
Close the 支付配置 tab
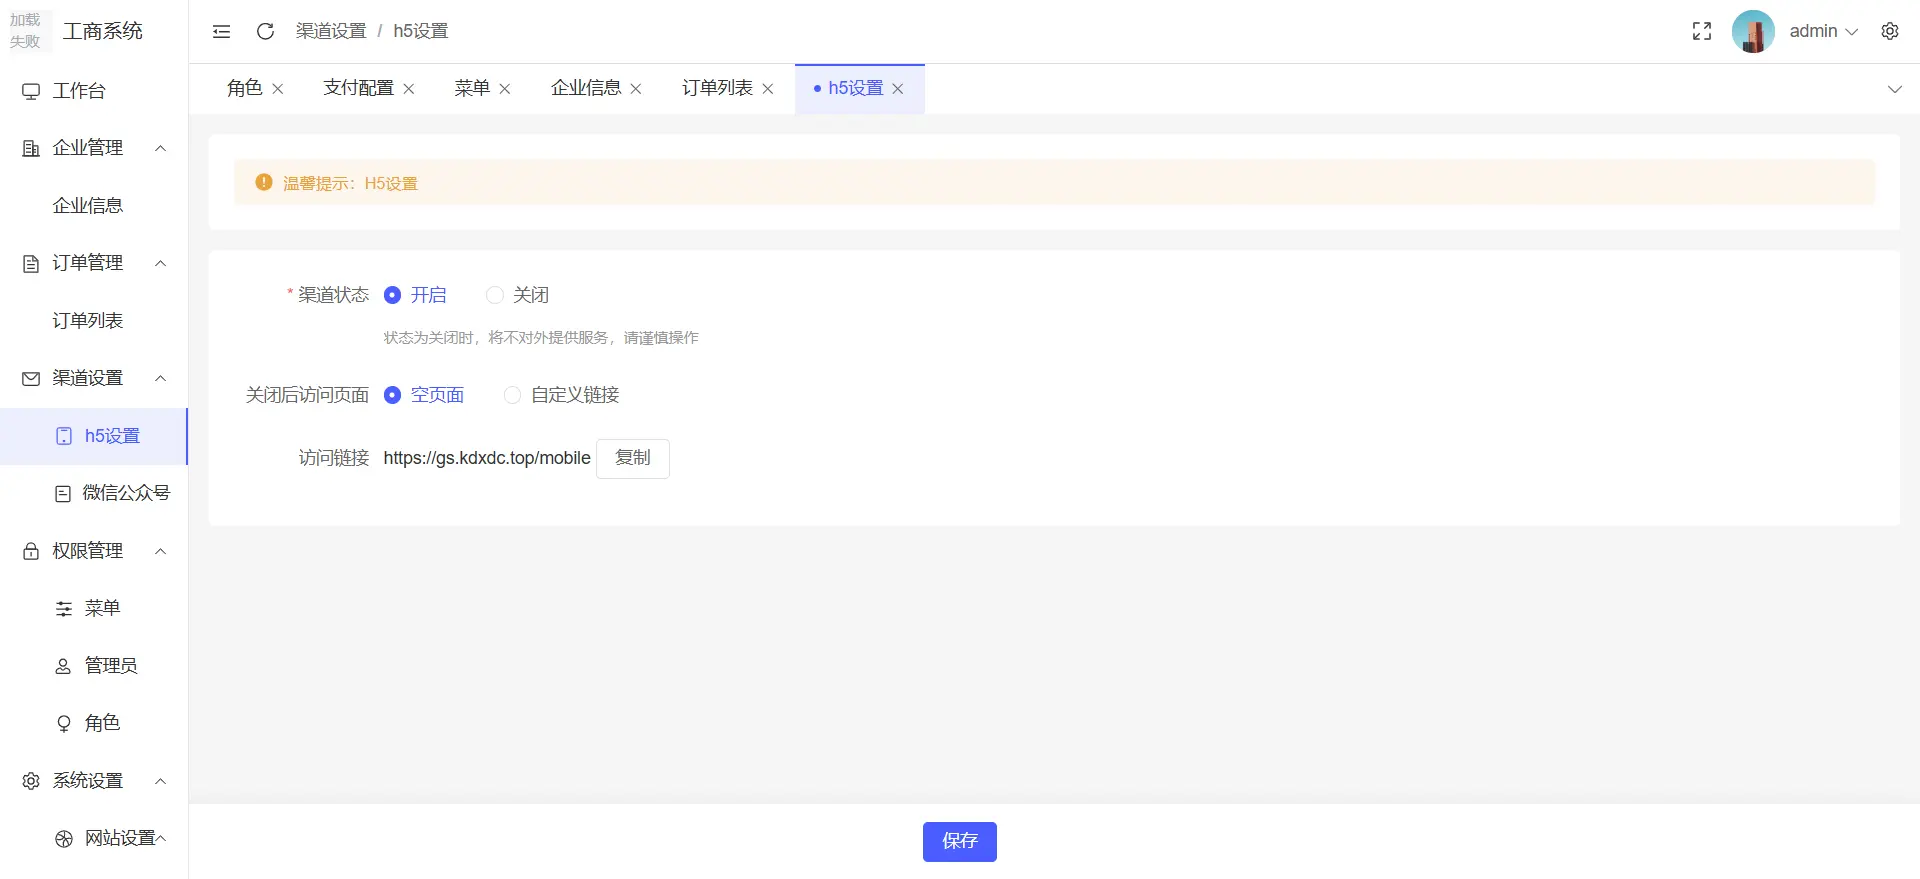409,89
